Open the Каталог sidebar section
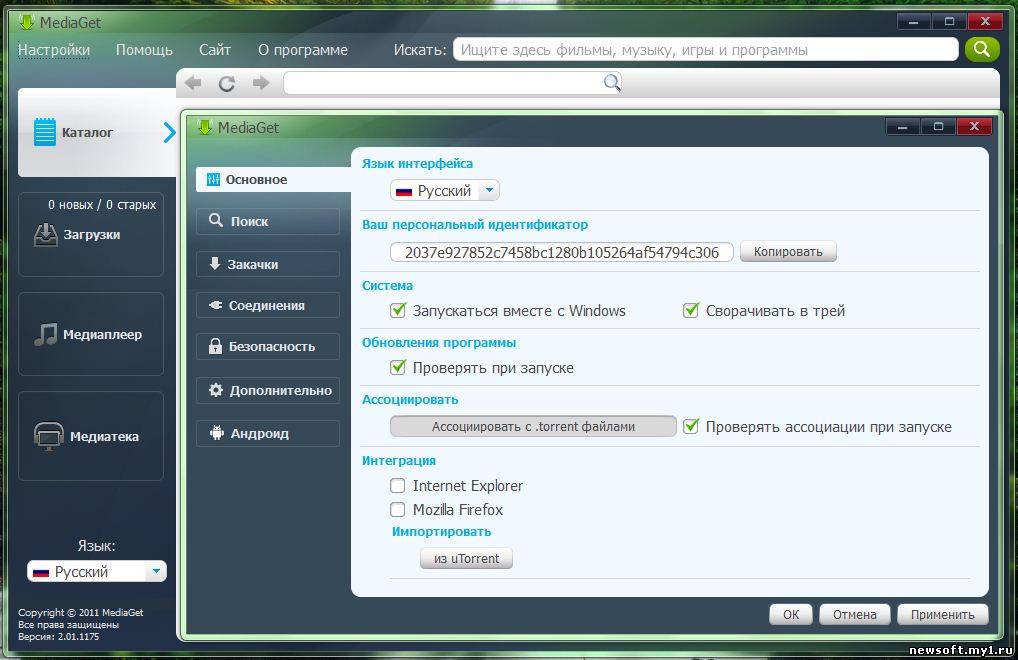The image size is (1018, 660). 97,132
